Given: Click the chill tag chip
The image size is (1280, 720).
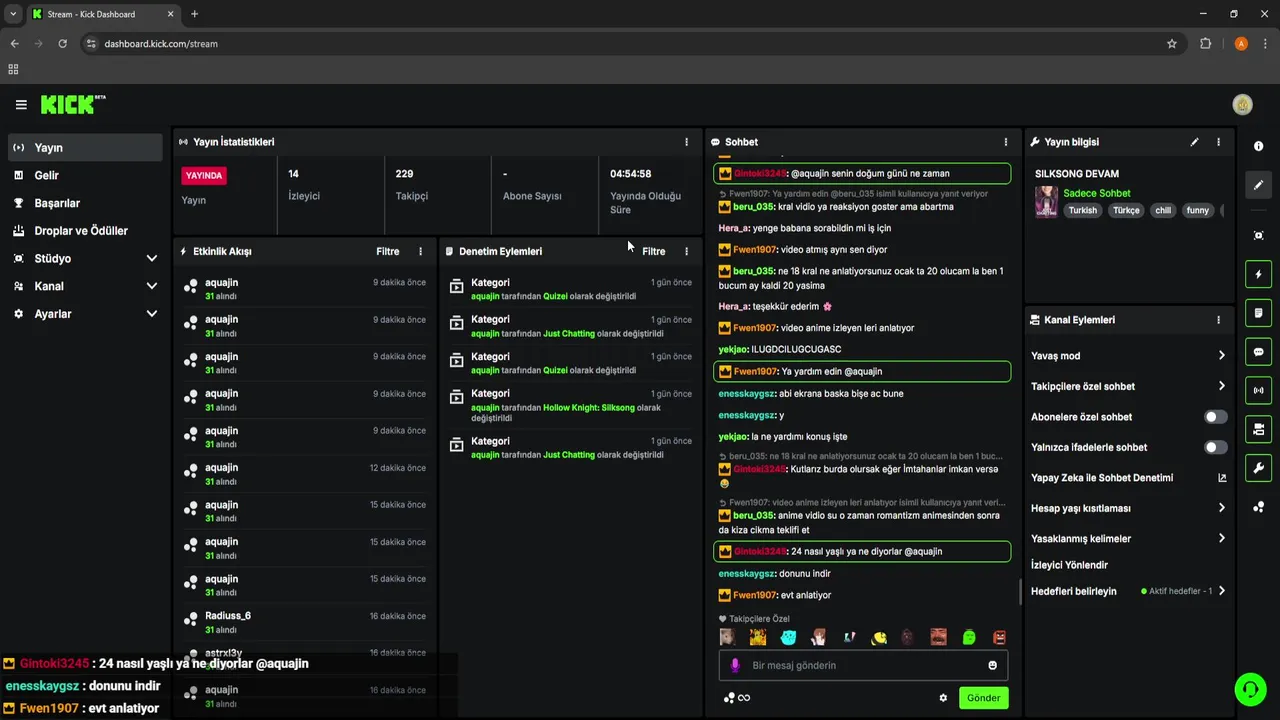Looking at the screenshot, I should pos(1163,210).
